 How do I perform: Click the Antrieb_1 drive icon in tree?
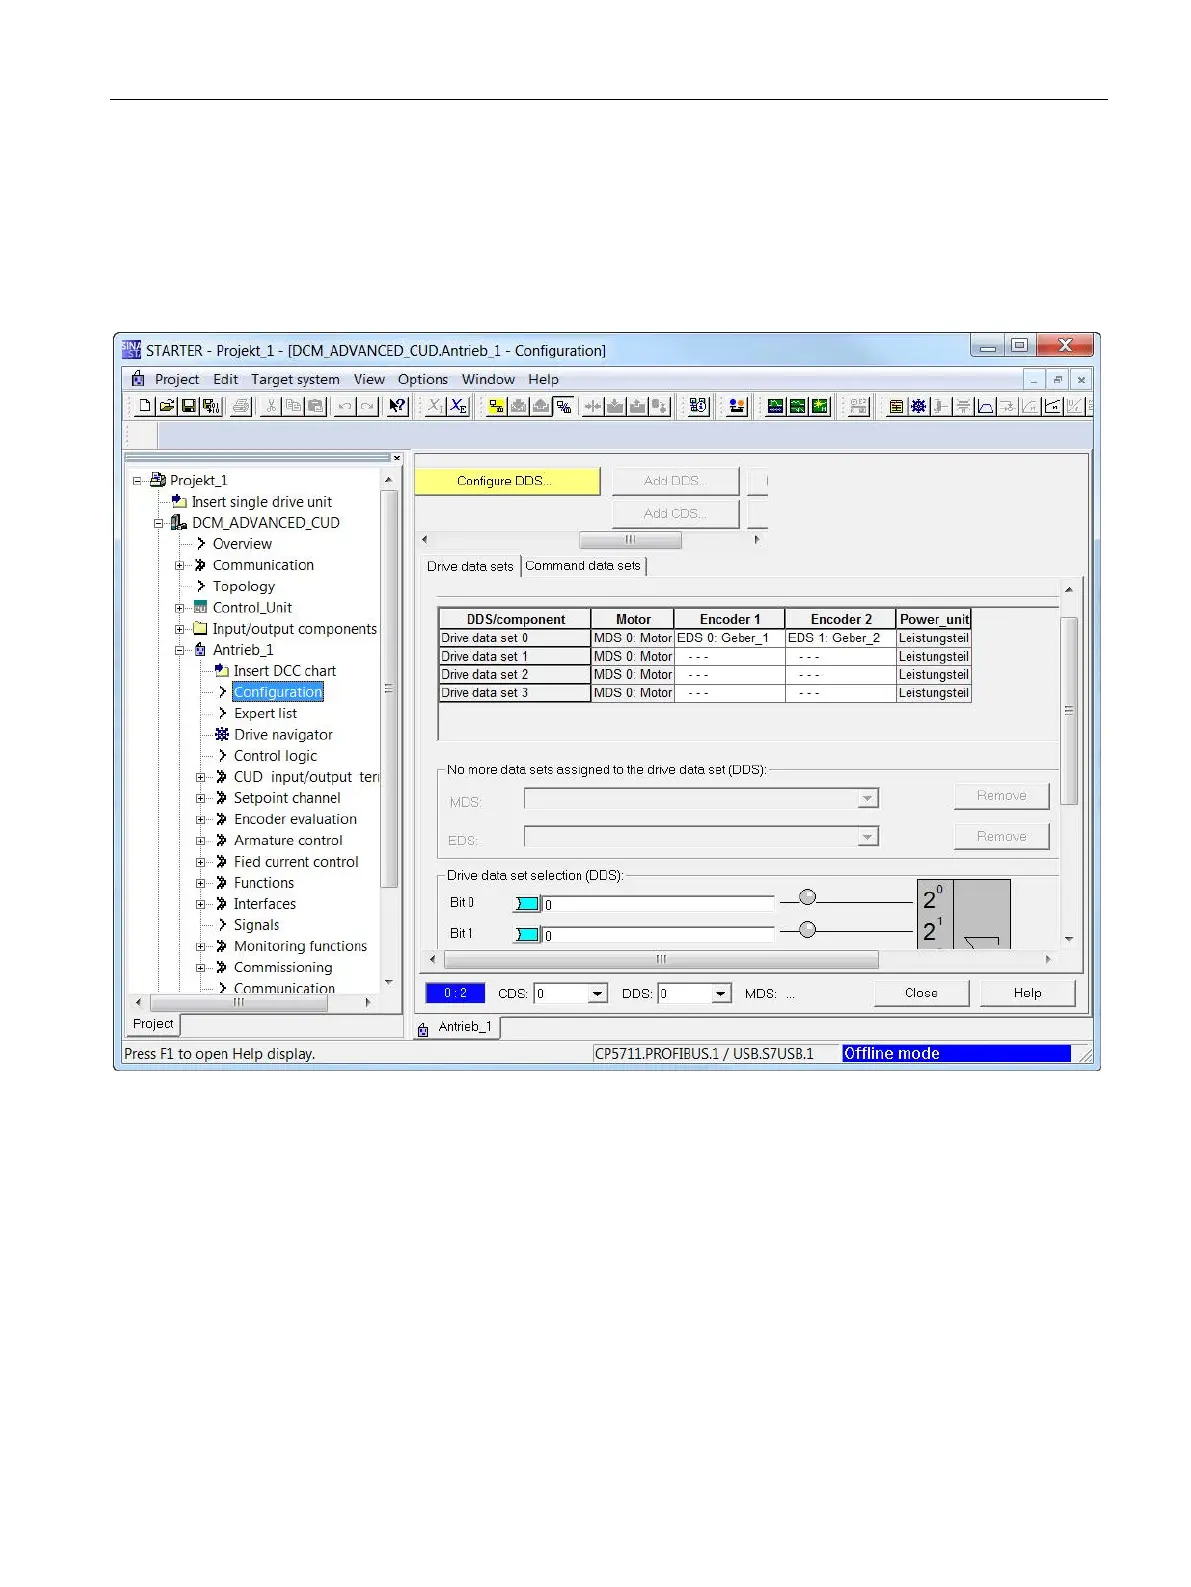200,650
